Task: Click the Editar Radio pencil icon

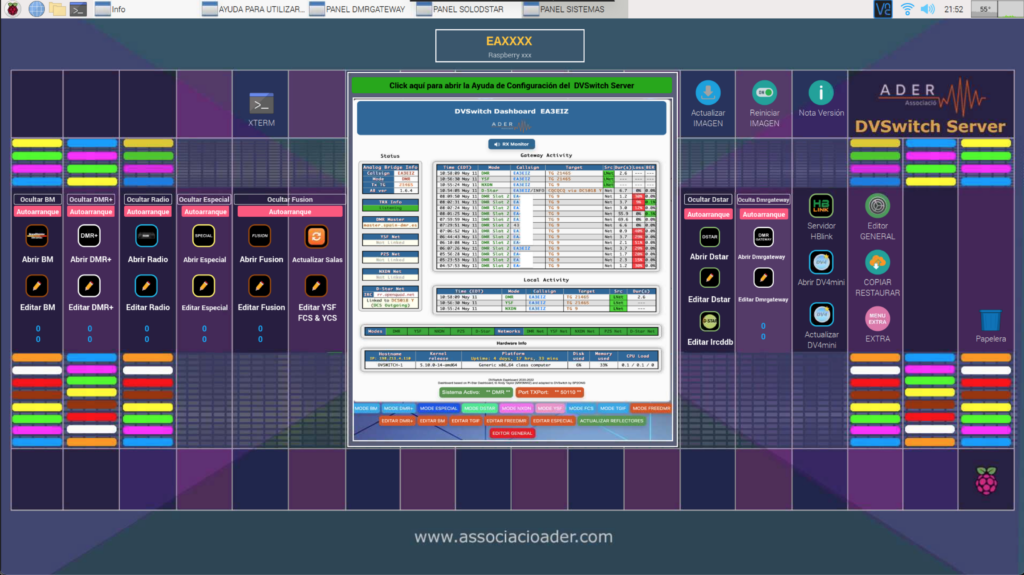Action: click(x=147, y=285)
